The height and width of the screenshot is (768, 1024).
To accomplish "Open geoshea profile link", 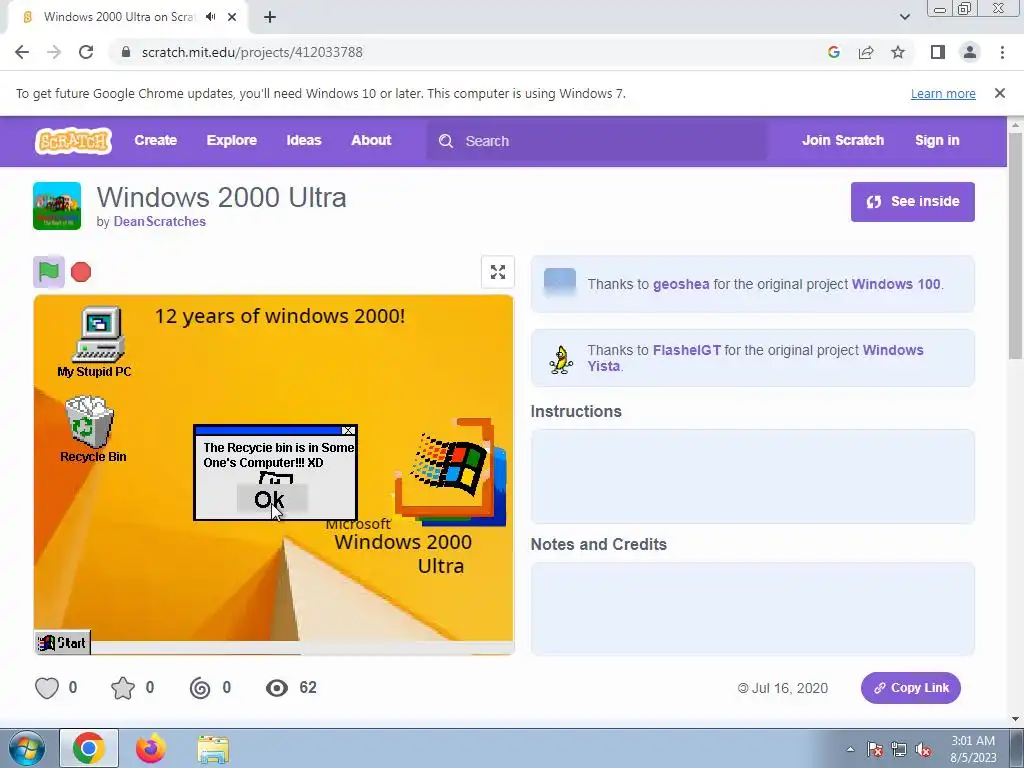I will click(681, 284).
